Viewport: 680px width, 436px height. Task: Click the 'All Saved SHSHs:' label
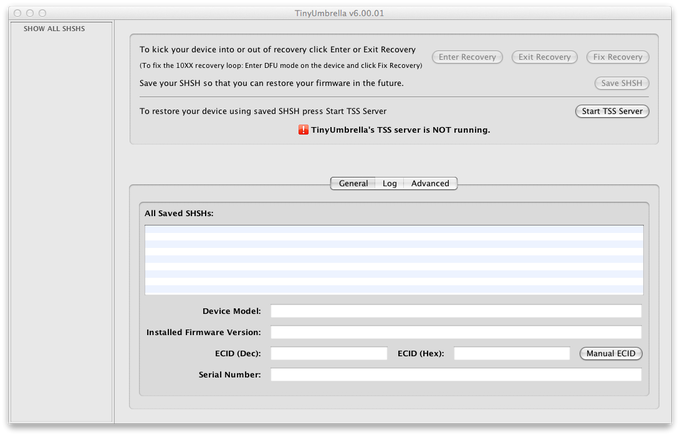coord(179,213)
